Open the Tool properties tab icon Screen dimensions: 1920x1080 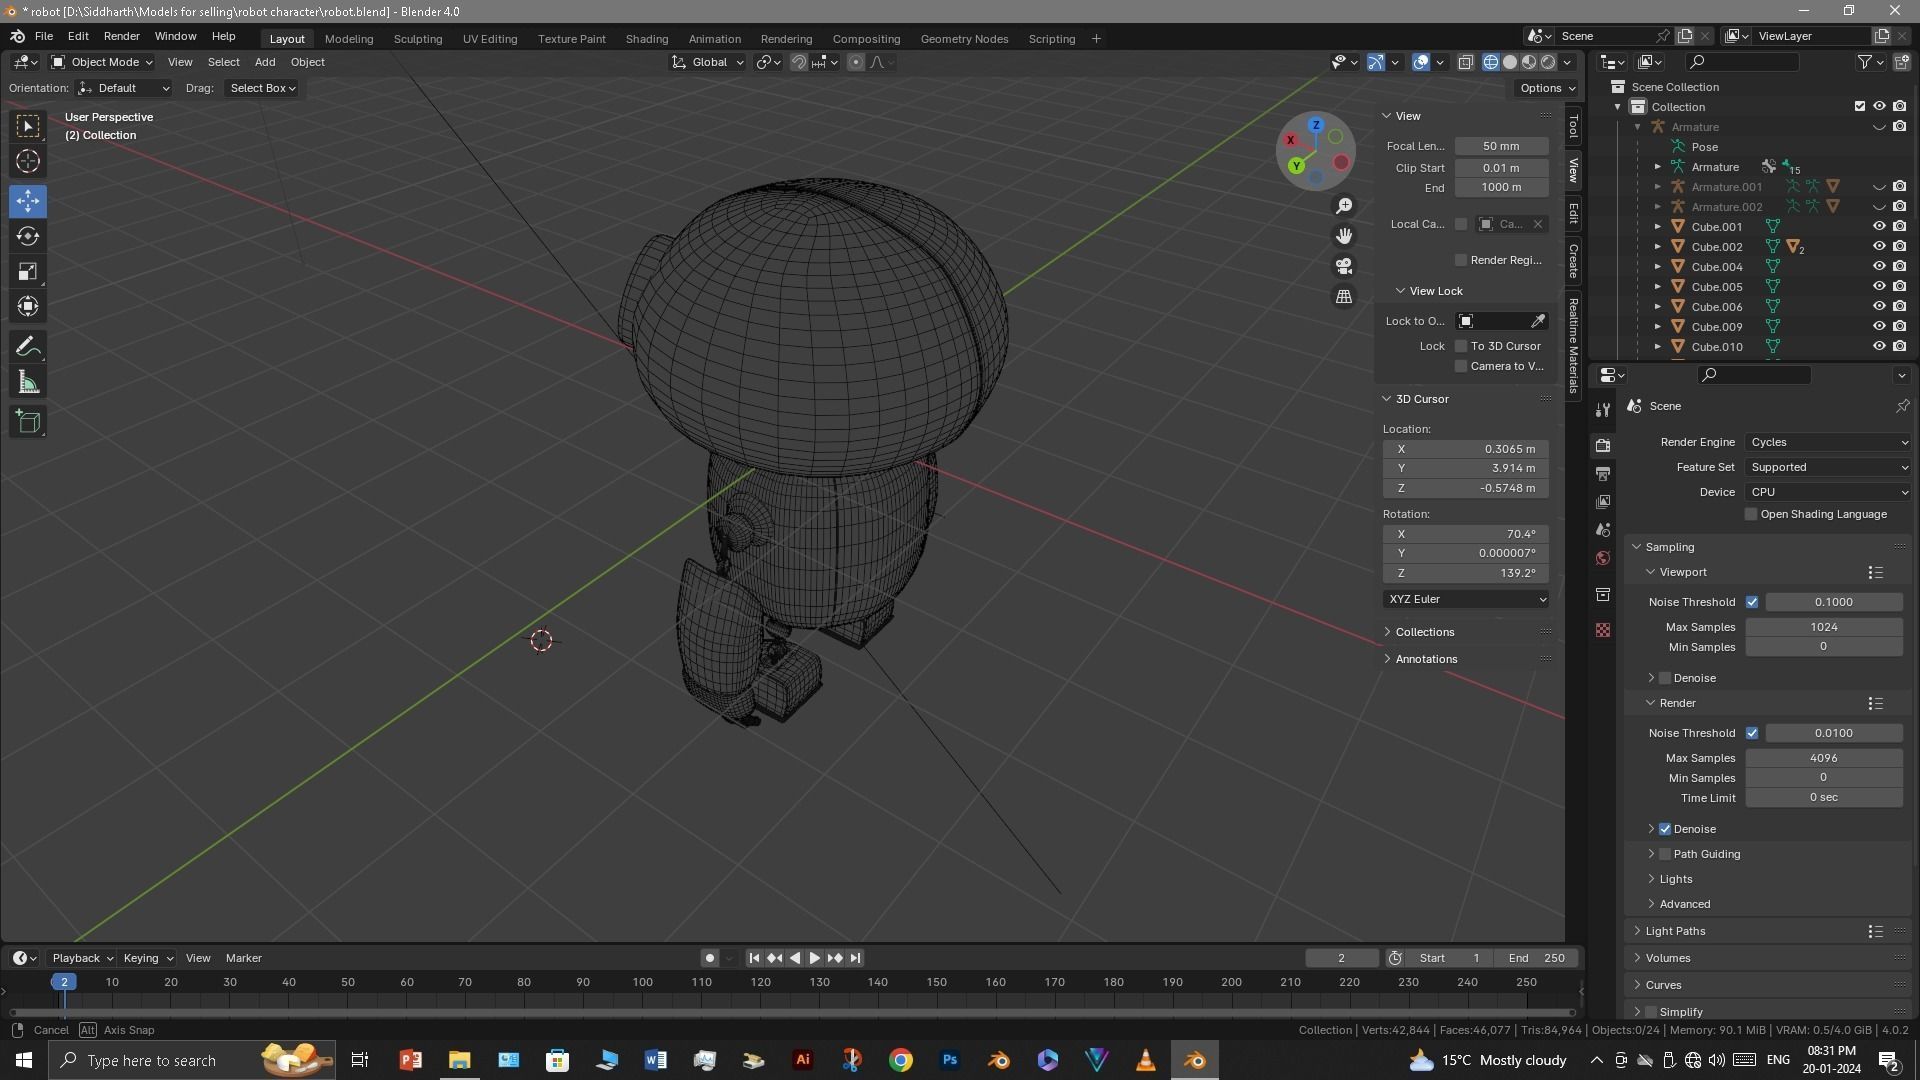click(1603, 410)
